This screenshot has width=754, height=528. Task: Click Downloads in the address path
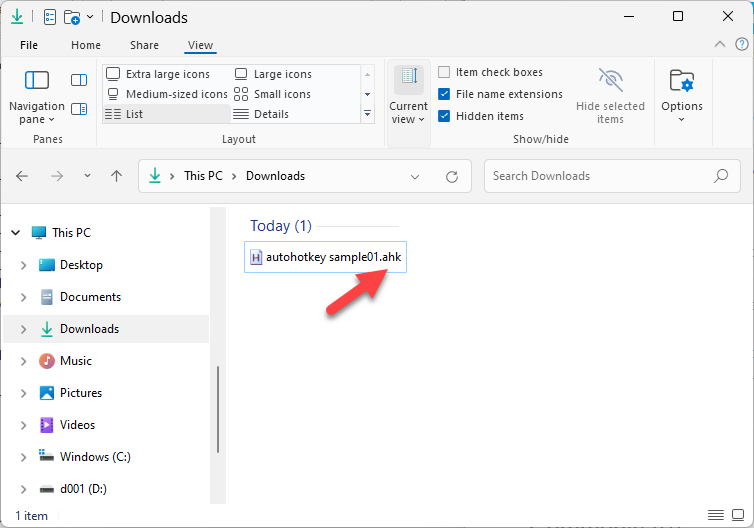(x=276, y=176)
